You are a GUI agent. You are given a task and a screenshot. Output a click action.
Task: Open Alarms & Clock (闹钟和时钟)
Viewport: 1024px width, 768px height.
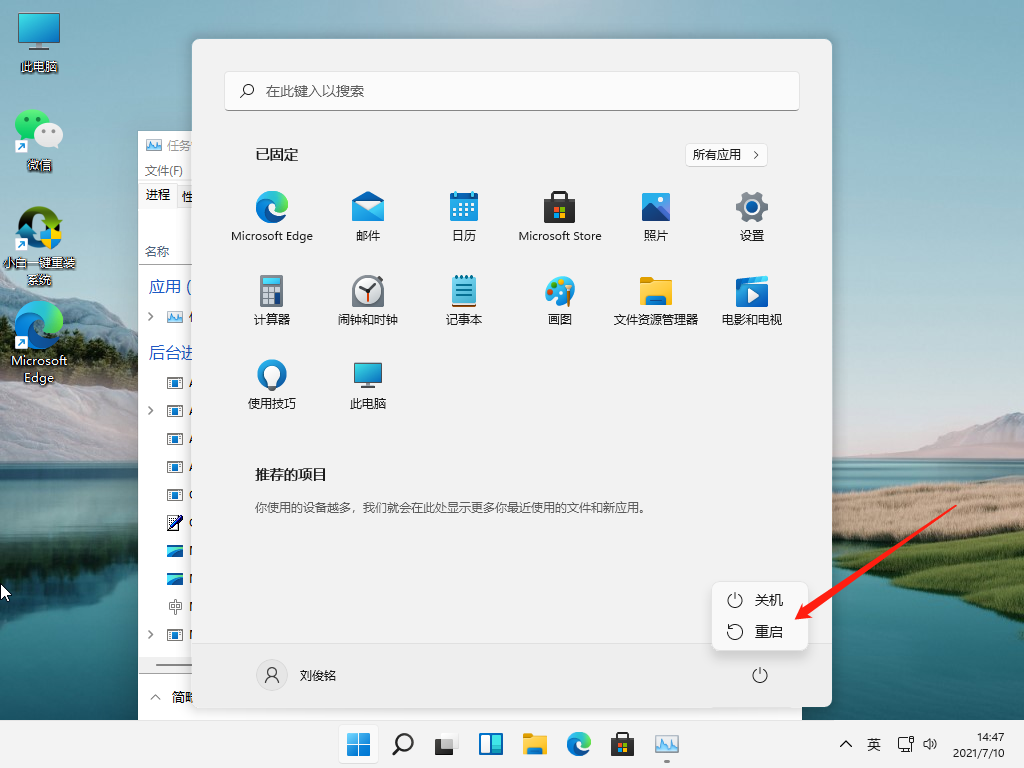[368, 300]
